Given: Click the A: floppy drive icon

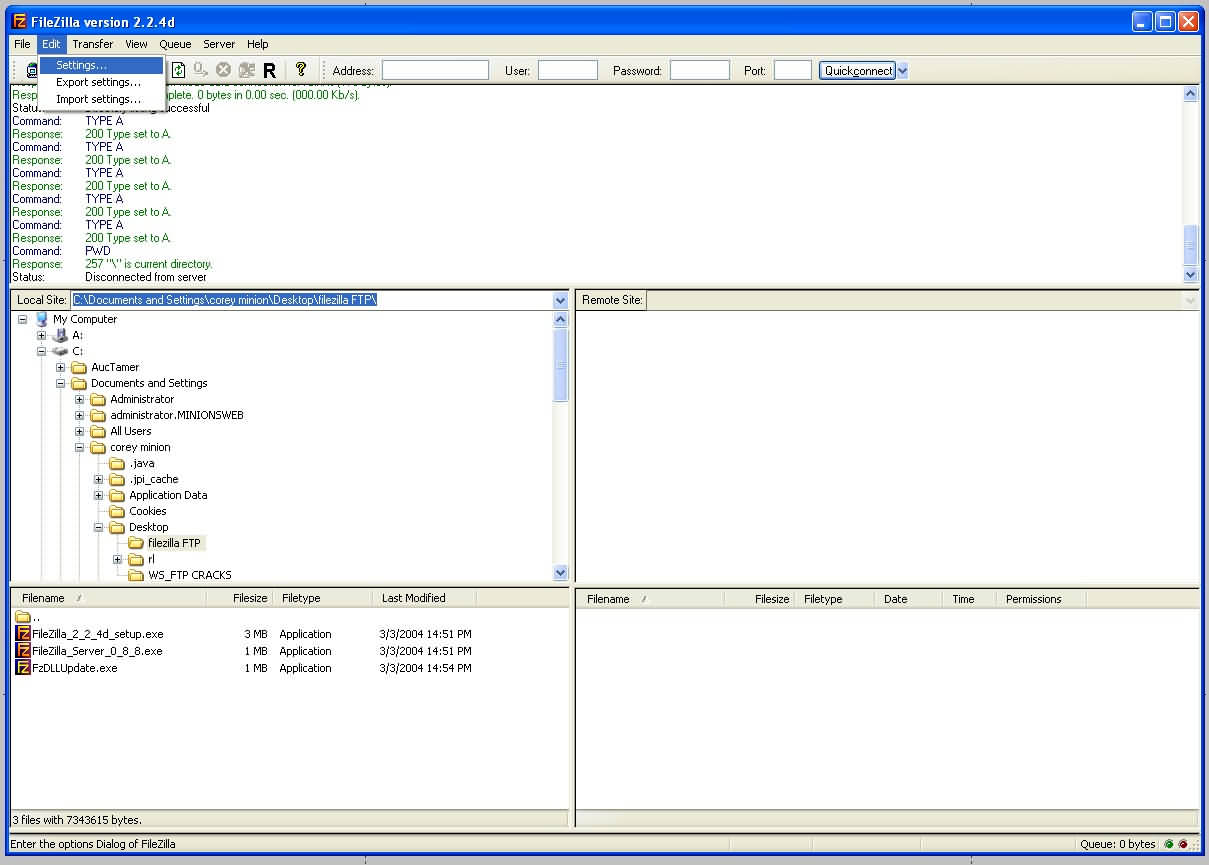Looking at the screenshot, I should click(60, 335).
